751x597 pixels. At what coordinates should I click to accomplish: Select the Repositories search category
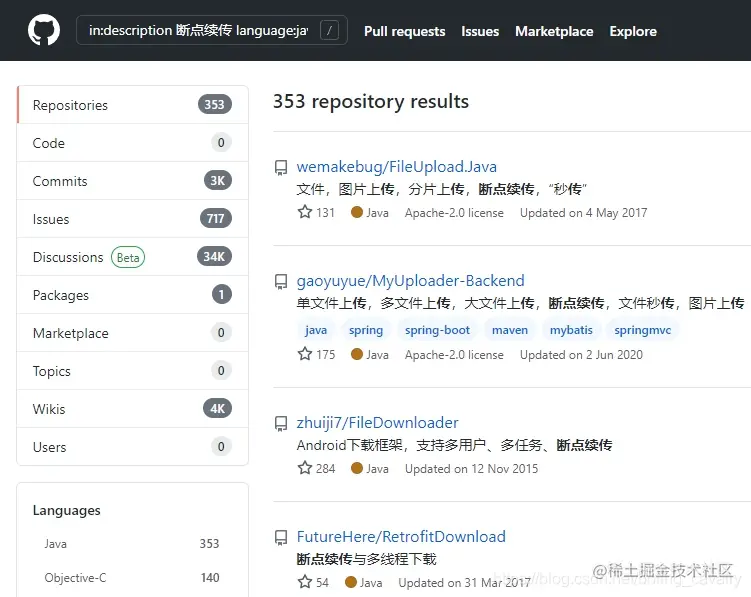tap(133, 105)
